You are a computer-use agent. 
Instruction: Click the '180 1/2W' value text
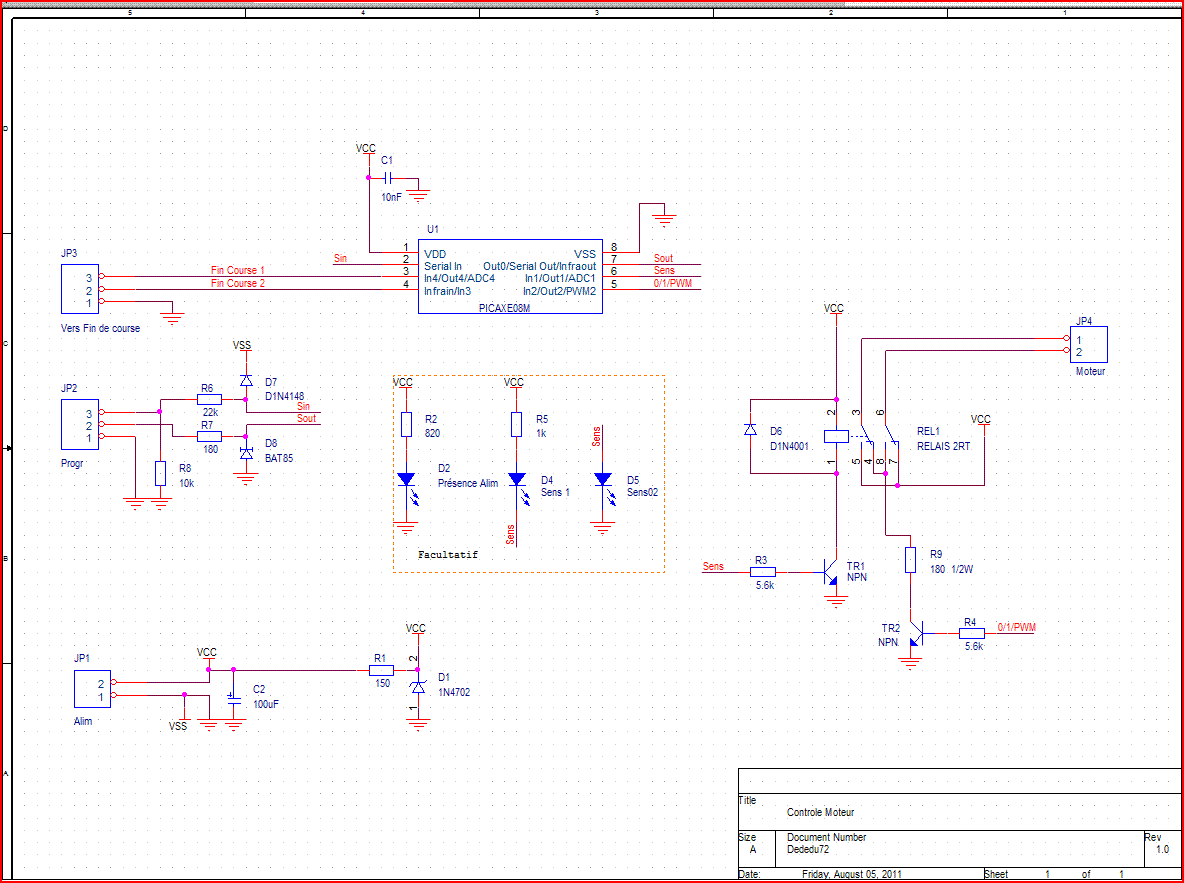tap(951, 570)
